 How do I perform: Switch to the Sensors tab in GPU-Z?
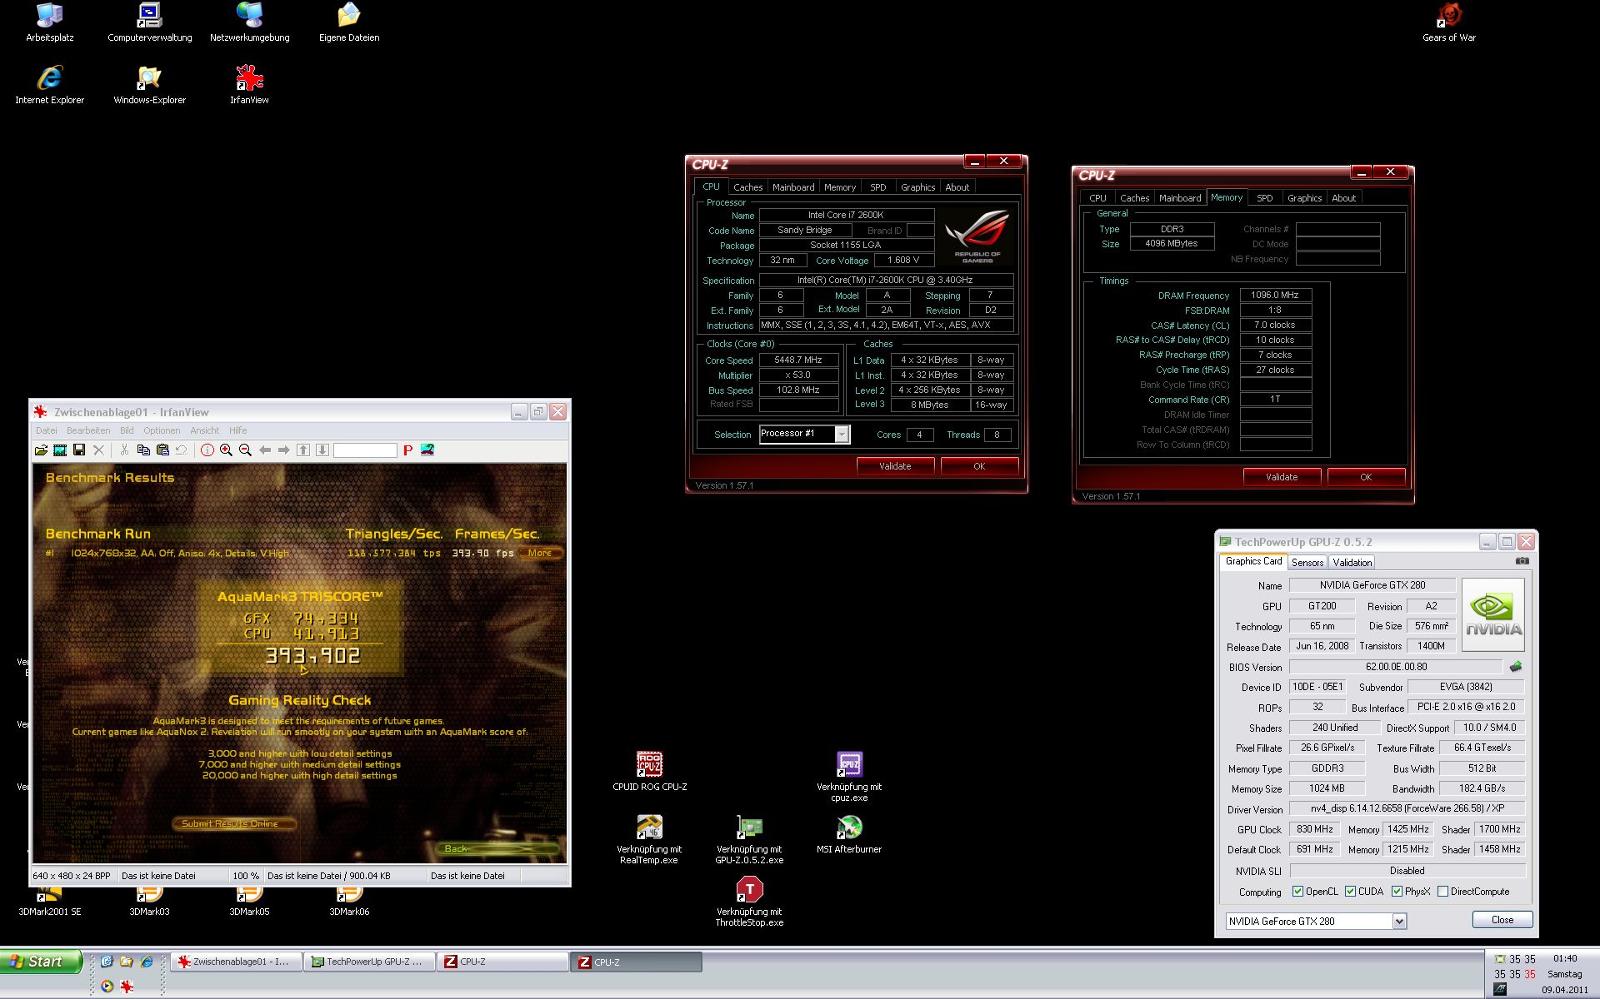(1307, 562)
